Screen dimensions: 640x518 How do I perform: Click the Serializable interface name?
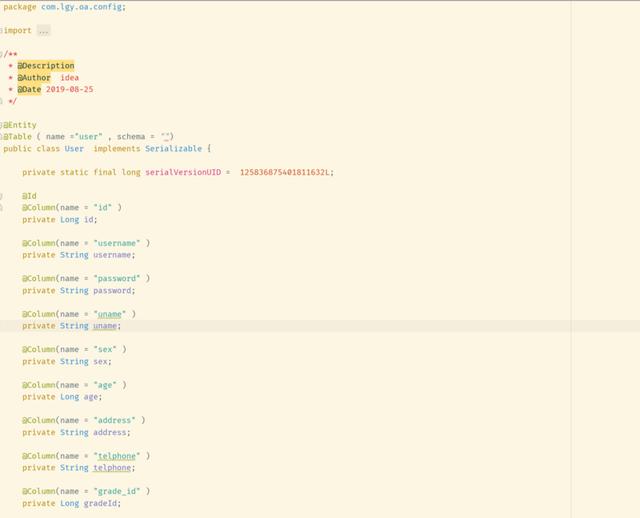tap(173, 149)
